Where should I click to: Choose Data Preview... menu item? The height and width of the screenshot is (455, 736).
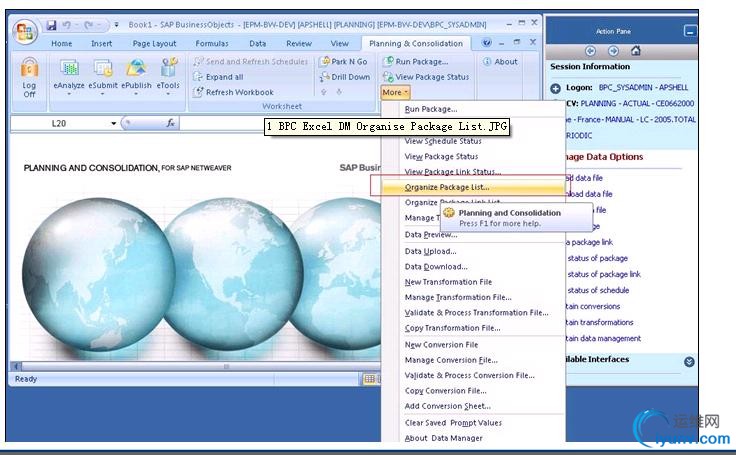(x=431, y=235)
